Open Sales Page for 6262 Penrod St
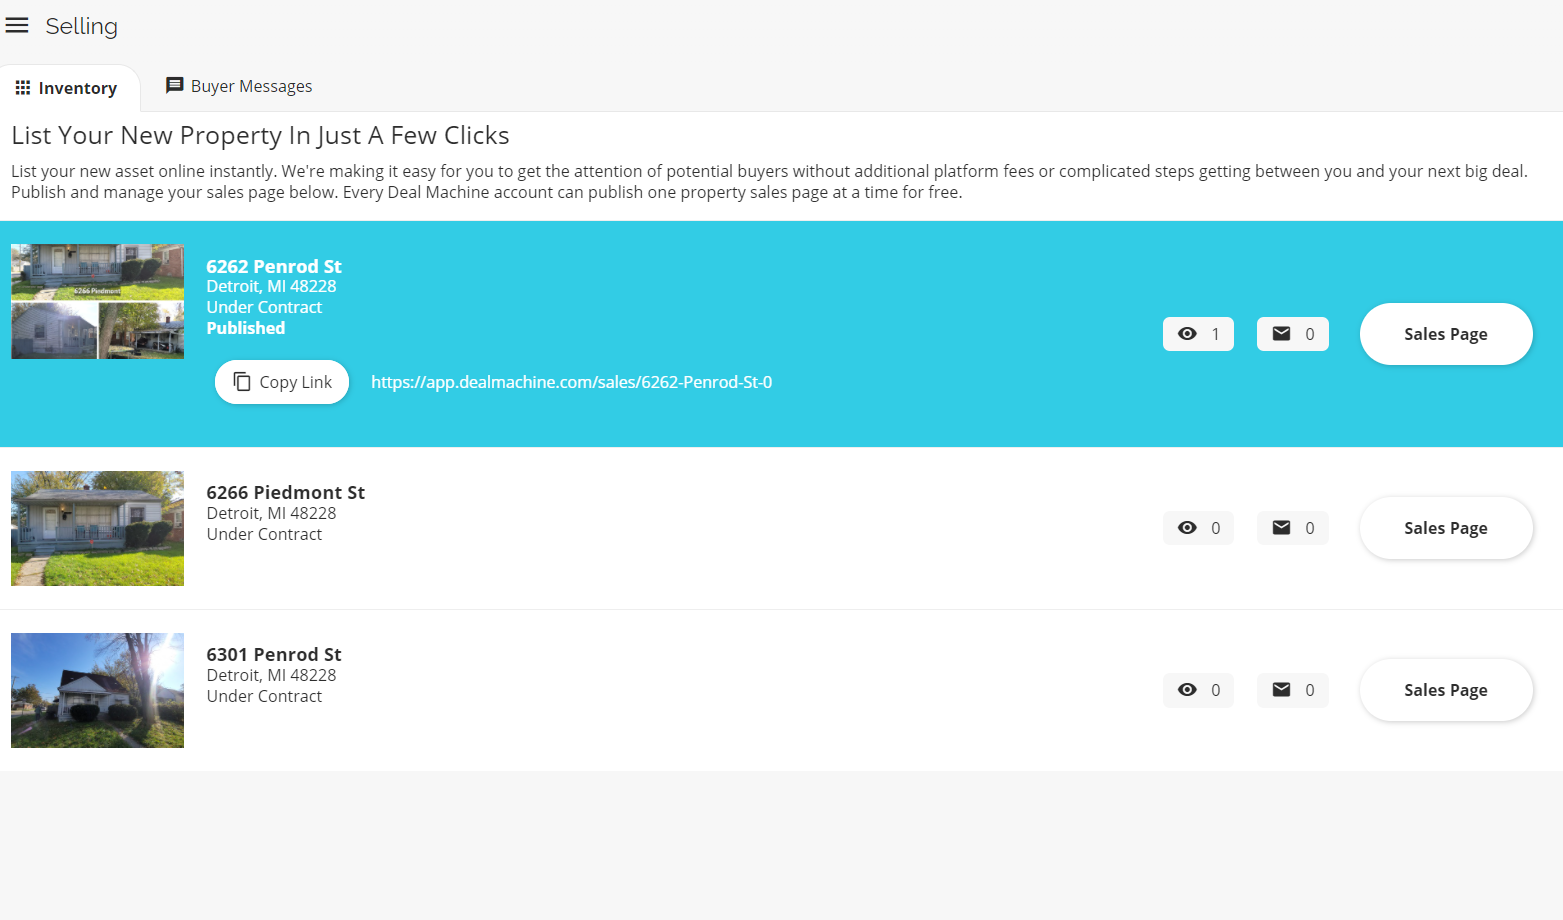Viewport: 1563px width, 920px height. [1445, 334]
